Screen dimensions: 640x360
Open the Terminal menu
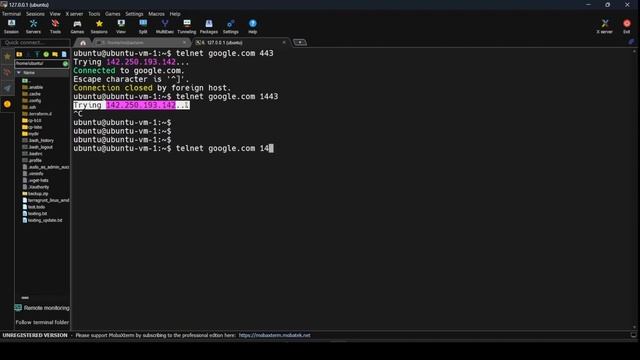[11, 14]
